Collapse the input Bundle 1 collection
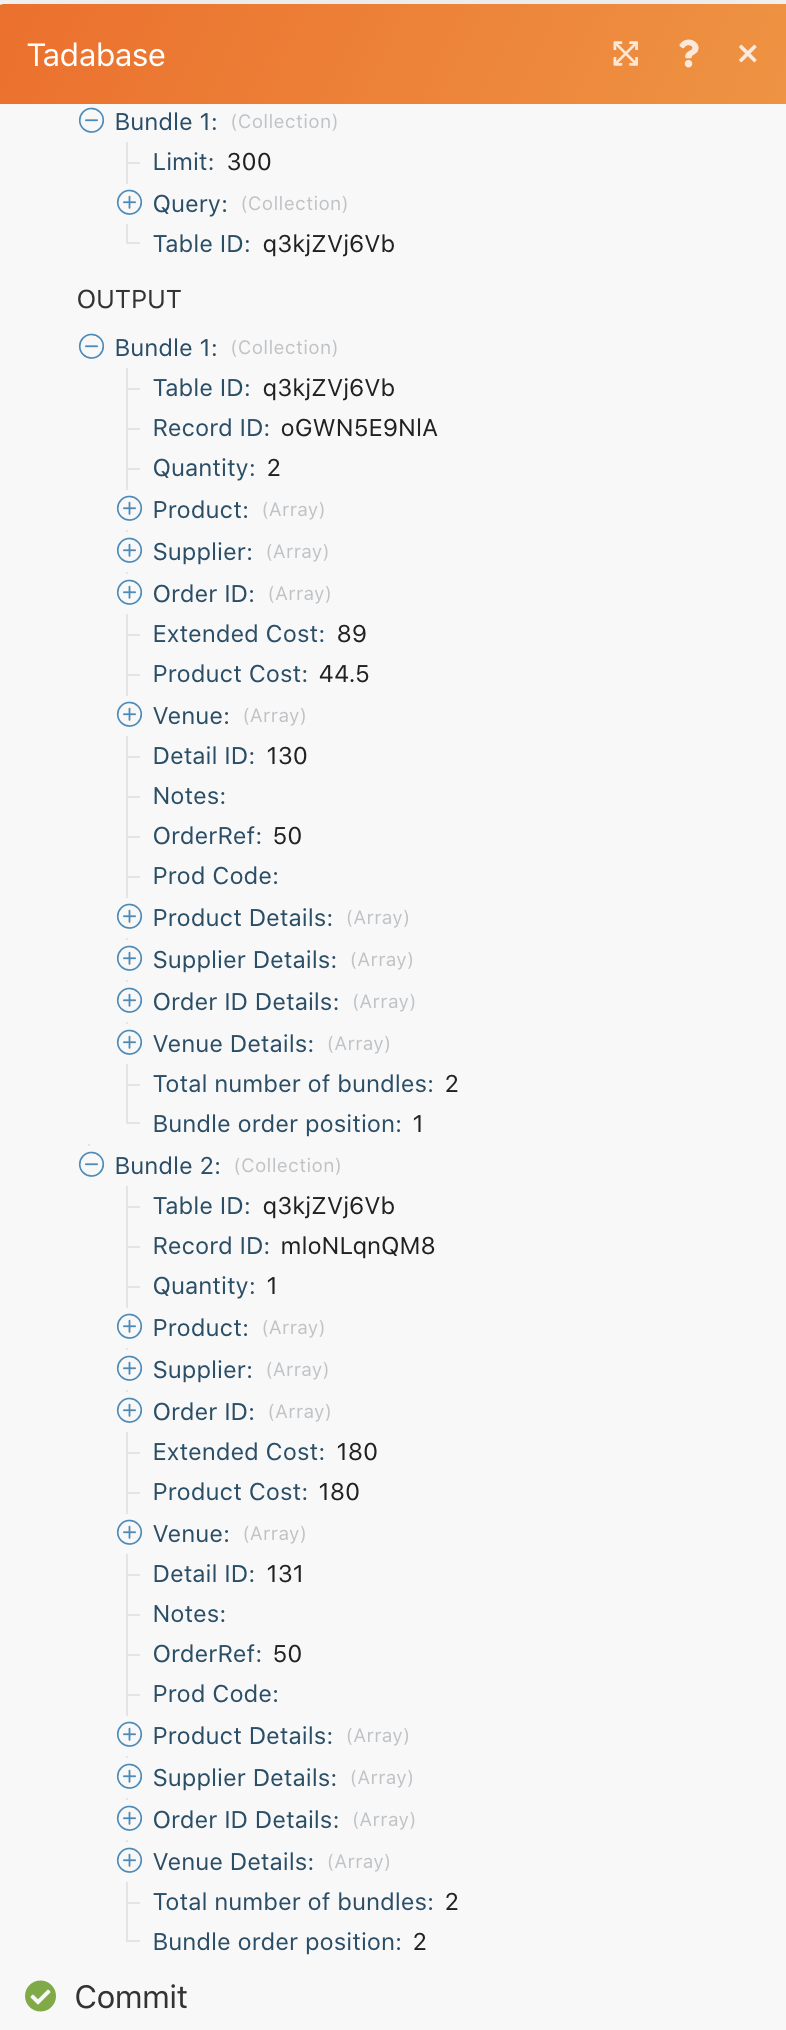Viewport: 786px width, 2030px height. click(x=91, y=121)
